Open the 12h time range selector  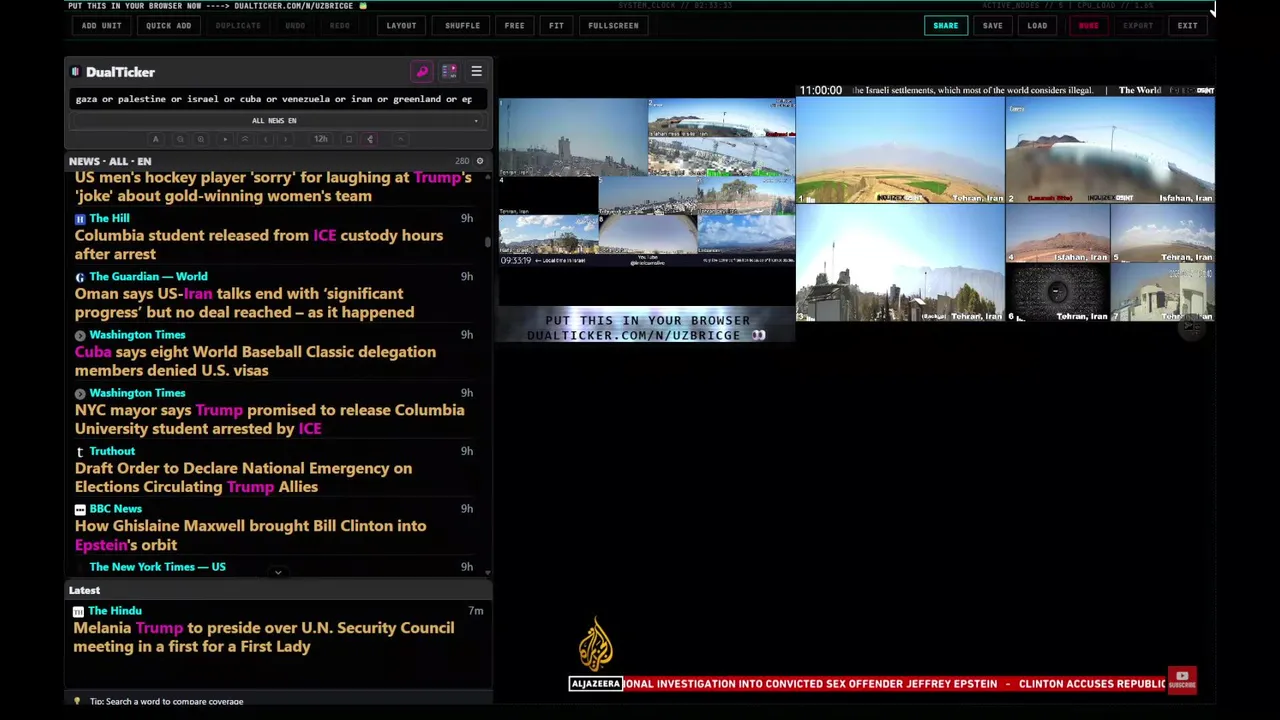(x=321, y=139)
